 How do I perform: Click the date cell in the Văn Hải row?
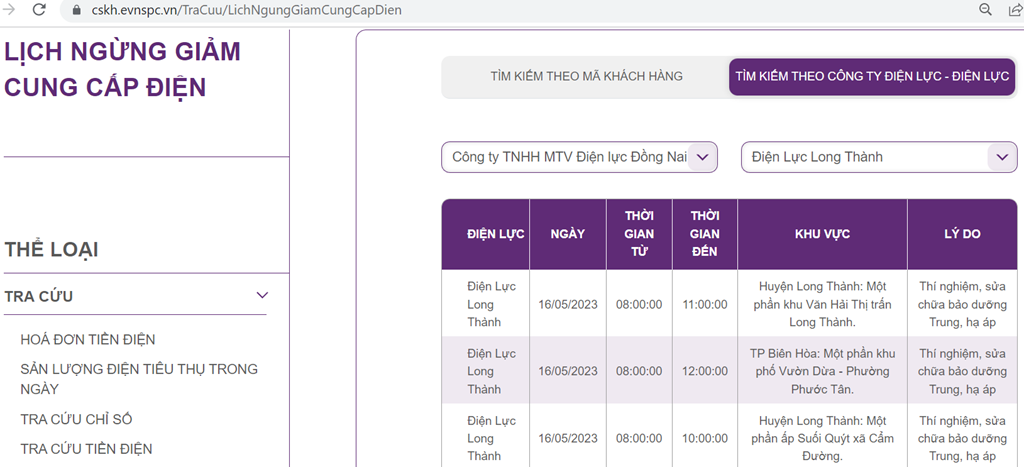coord(568,304)
